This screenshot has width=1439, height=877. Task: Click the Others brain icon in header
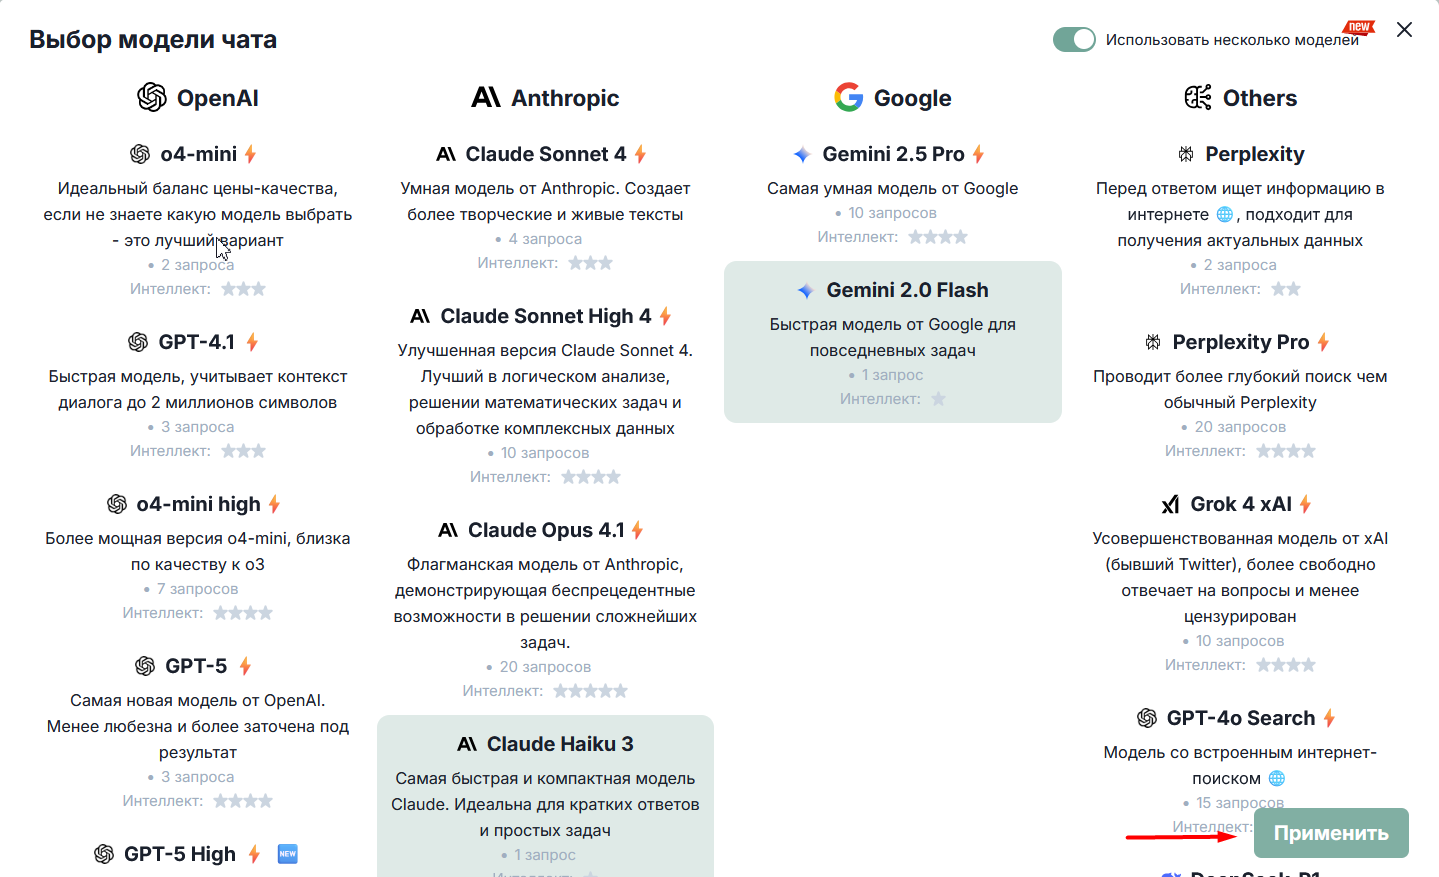1198,97
